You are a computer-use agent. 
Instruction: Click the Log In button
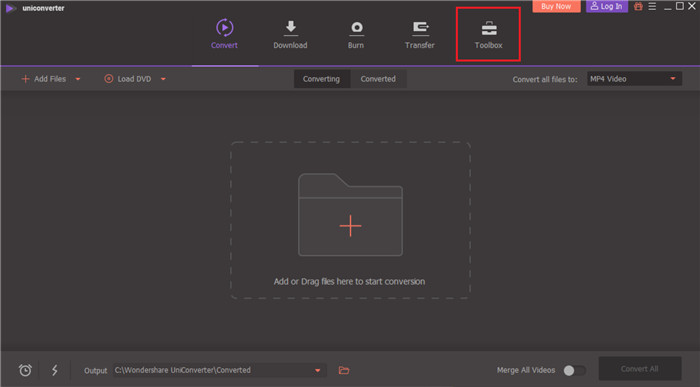607,6
